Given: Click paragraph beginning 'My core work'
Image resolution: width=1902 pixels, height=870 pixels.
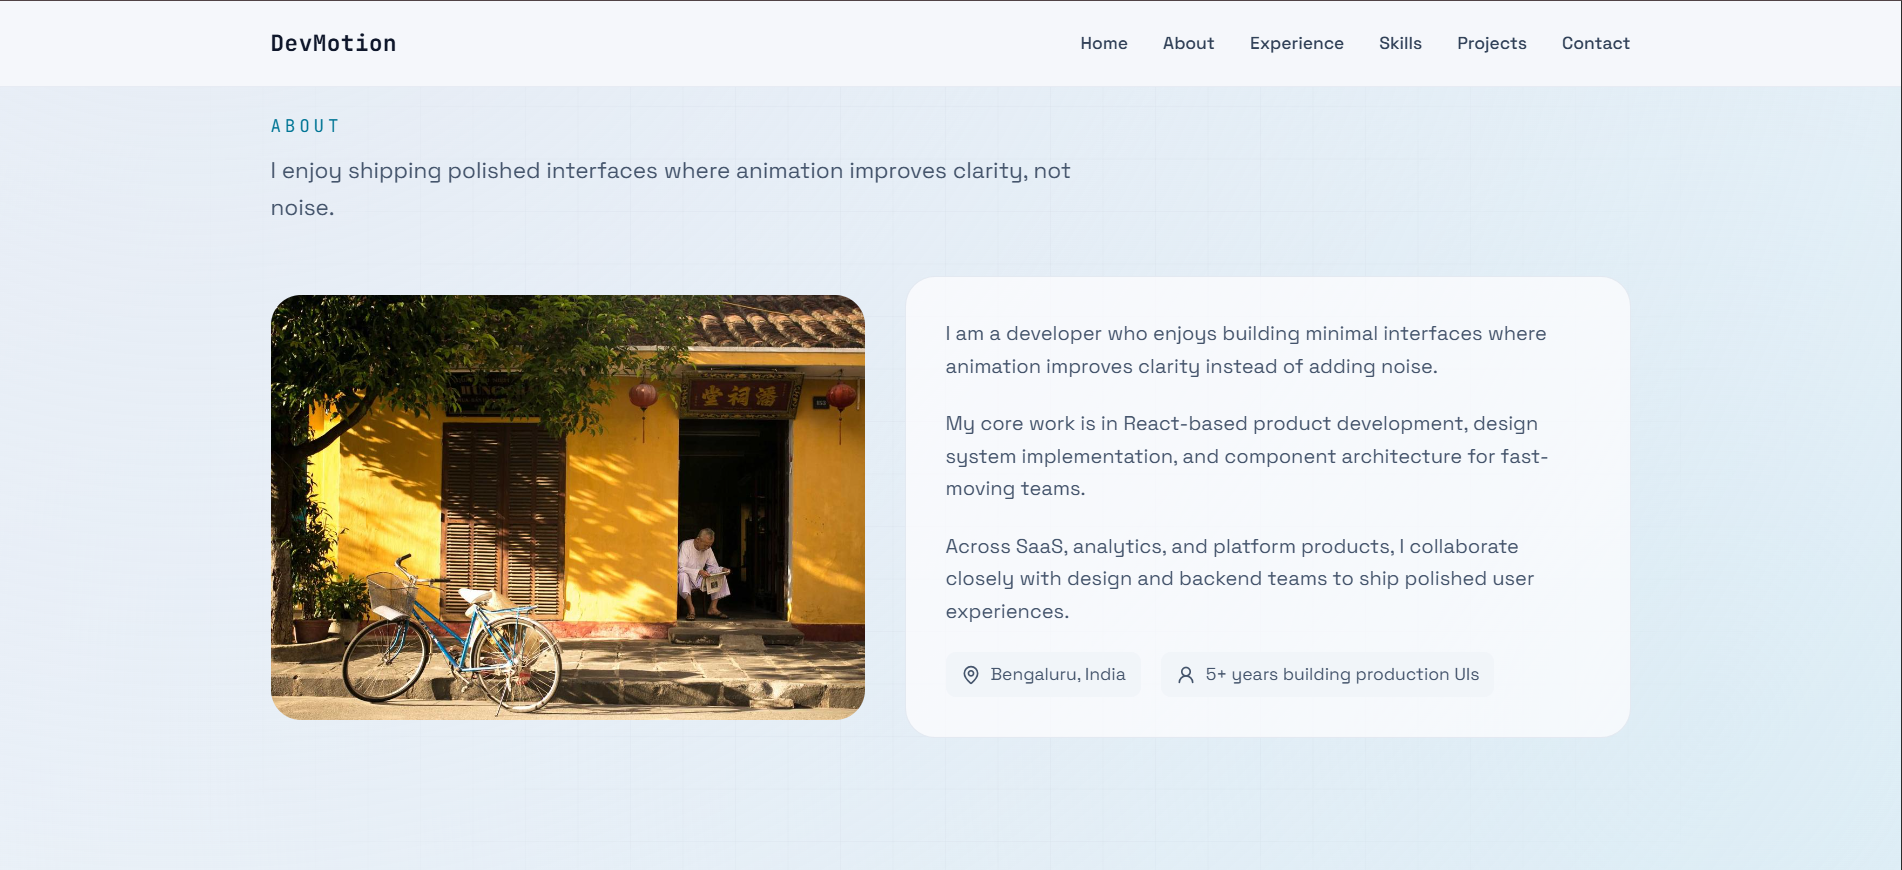Looking at the screenshot, I should coord(1246,456).
